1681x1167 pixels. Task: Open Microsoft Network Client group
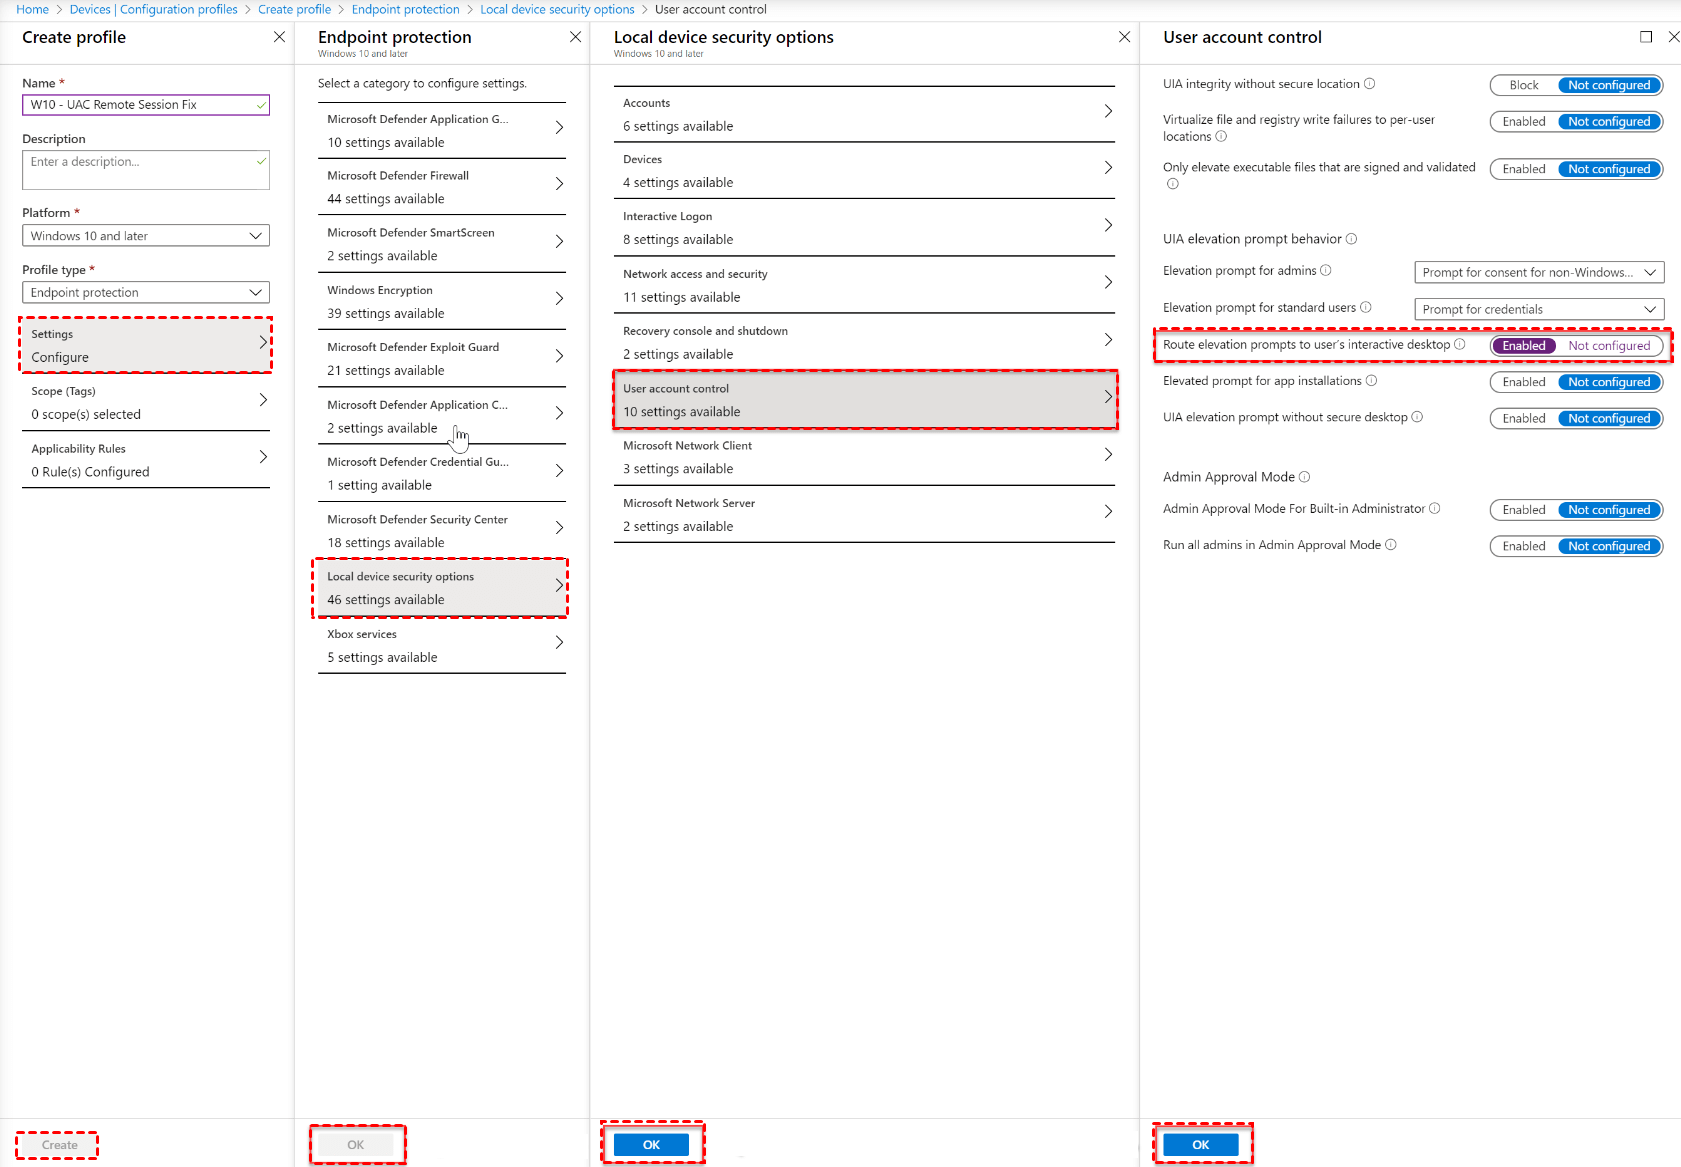coord(864,457)
